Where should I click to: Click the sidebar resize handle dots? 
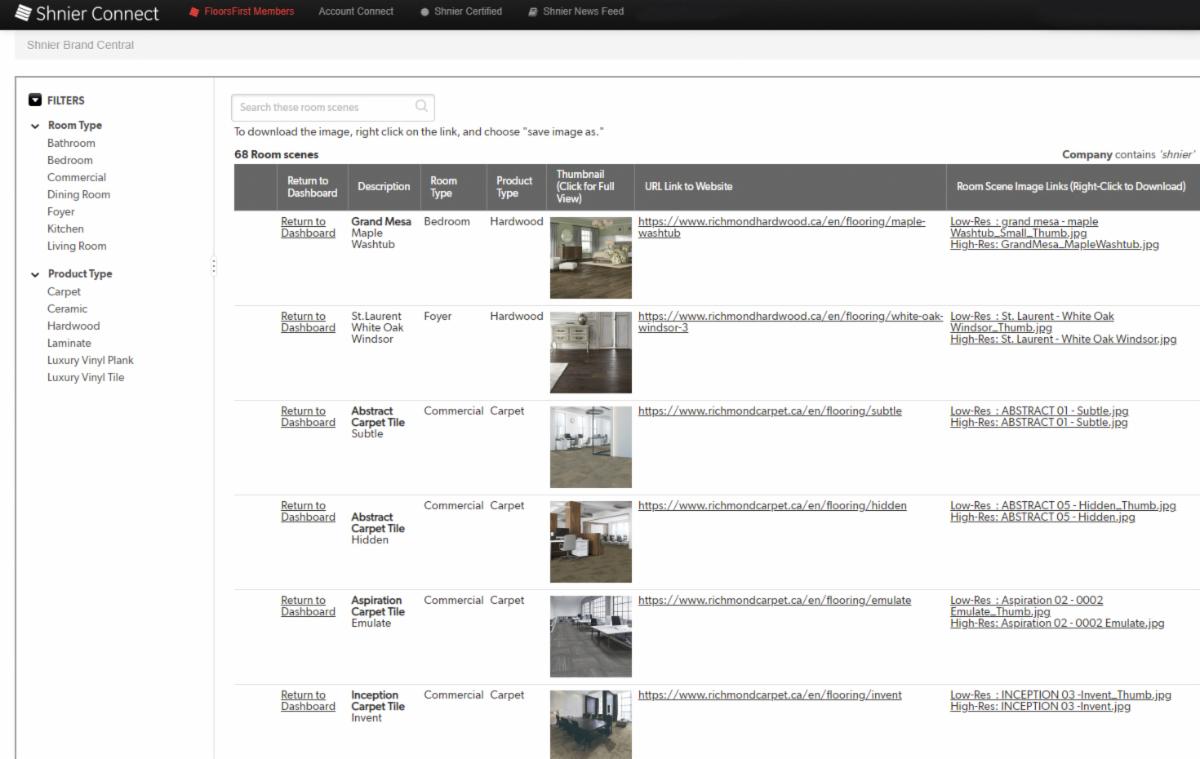tap(214, 265)
